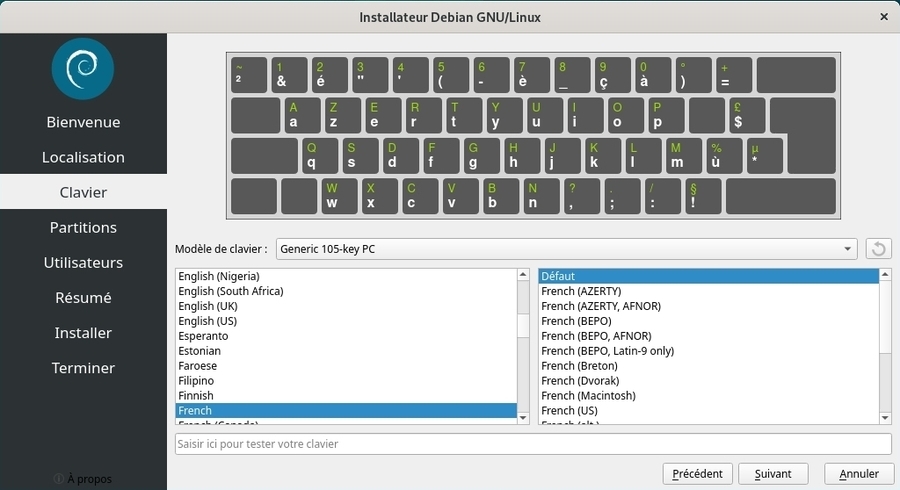Click layout list scrollbar up arrow
900x490 pixels.
pos(523,275)
